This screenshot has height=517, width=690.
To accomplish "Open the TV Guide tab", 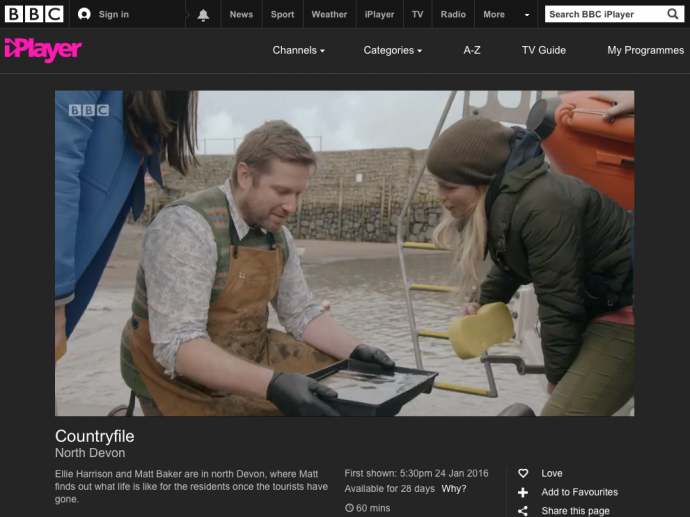I will pyautogui.click(x=543, y=50).
